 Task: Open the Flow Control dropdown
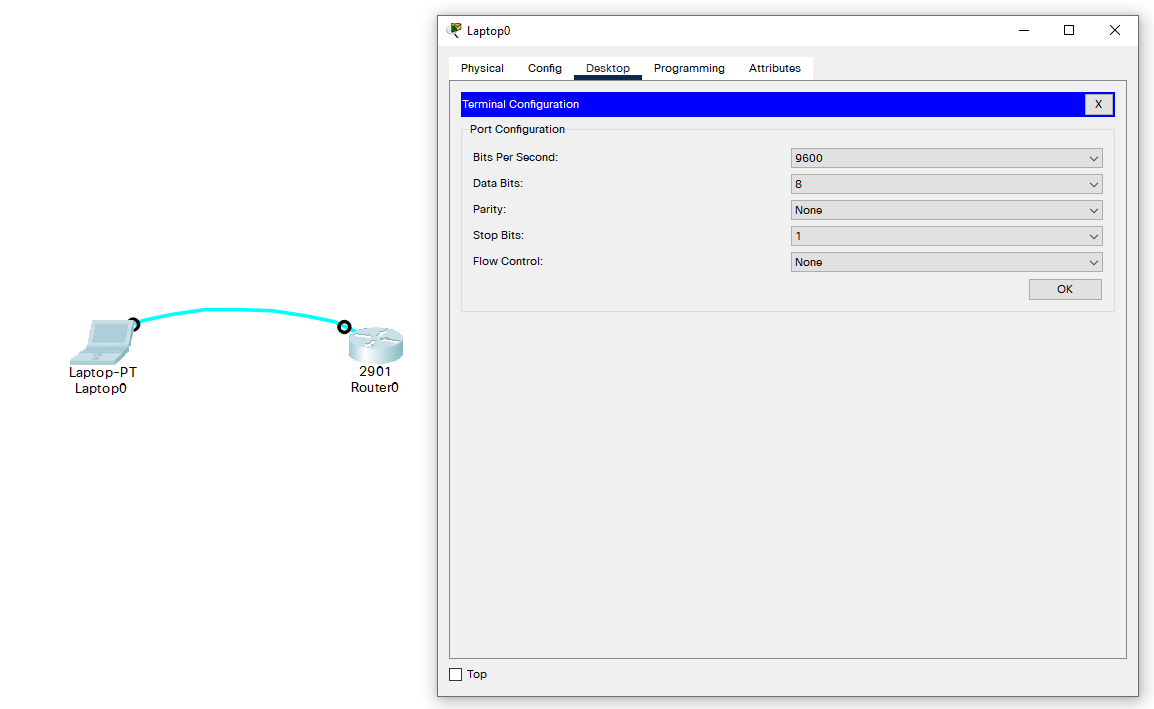(x=946, y=262)
